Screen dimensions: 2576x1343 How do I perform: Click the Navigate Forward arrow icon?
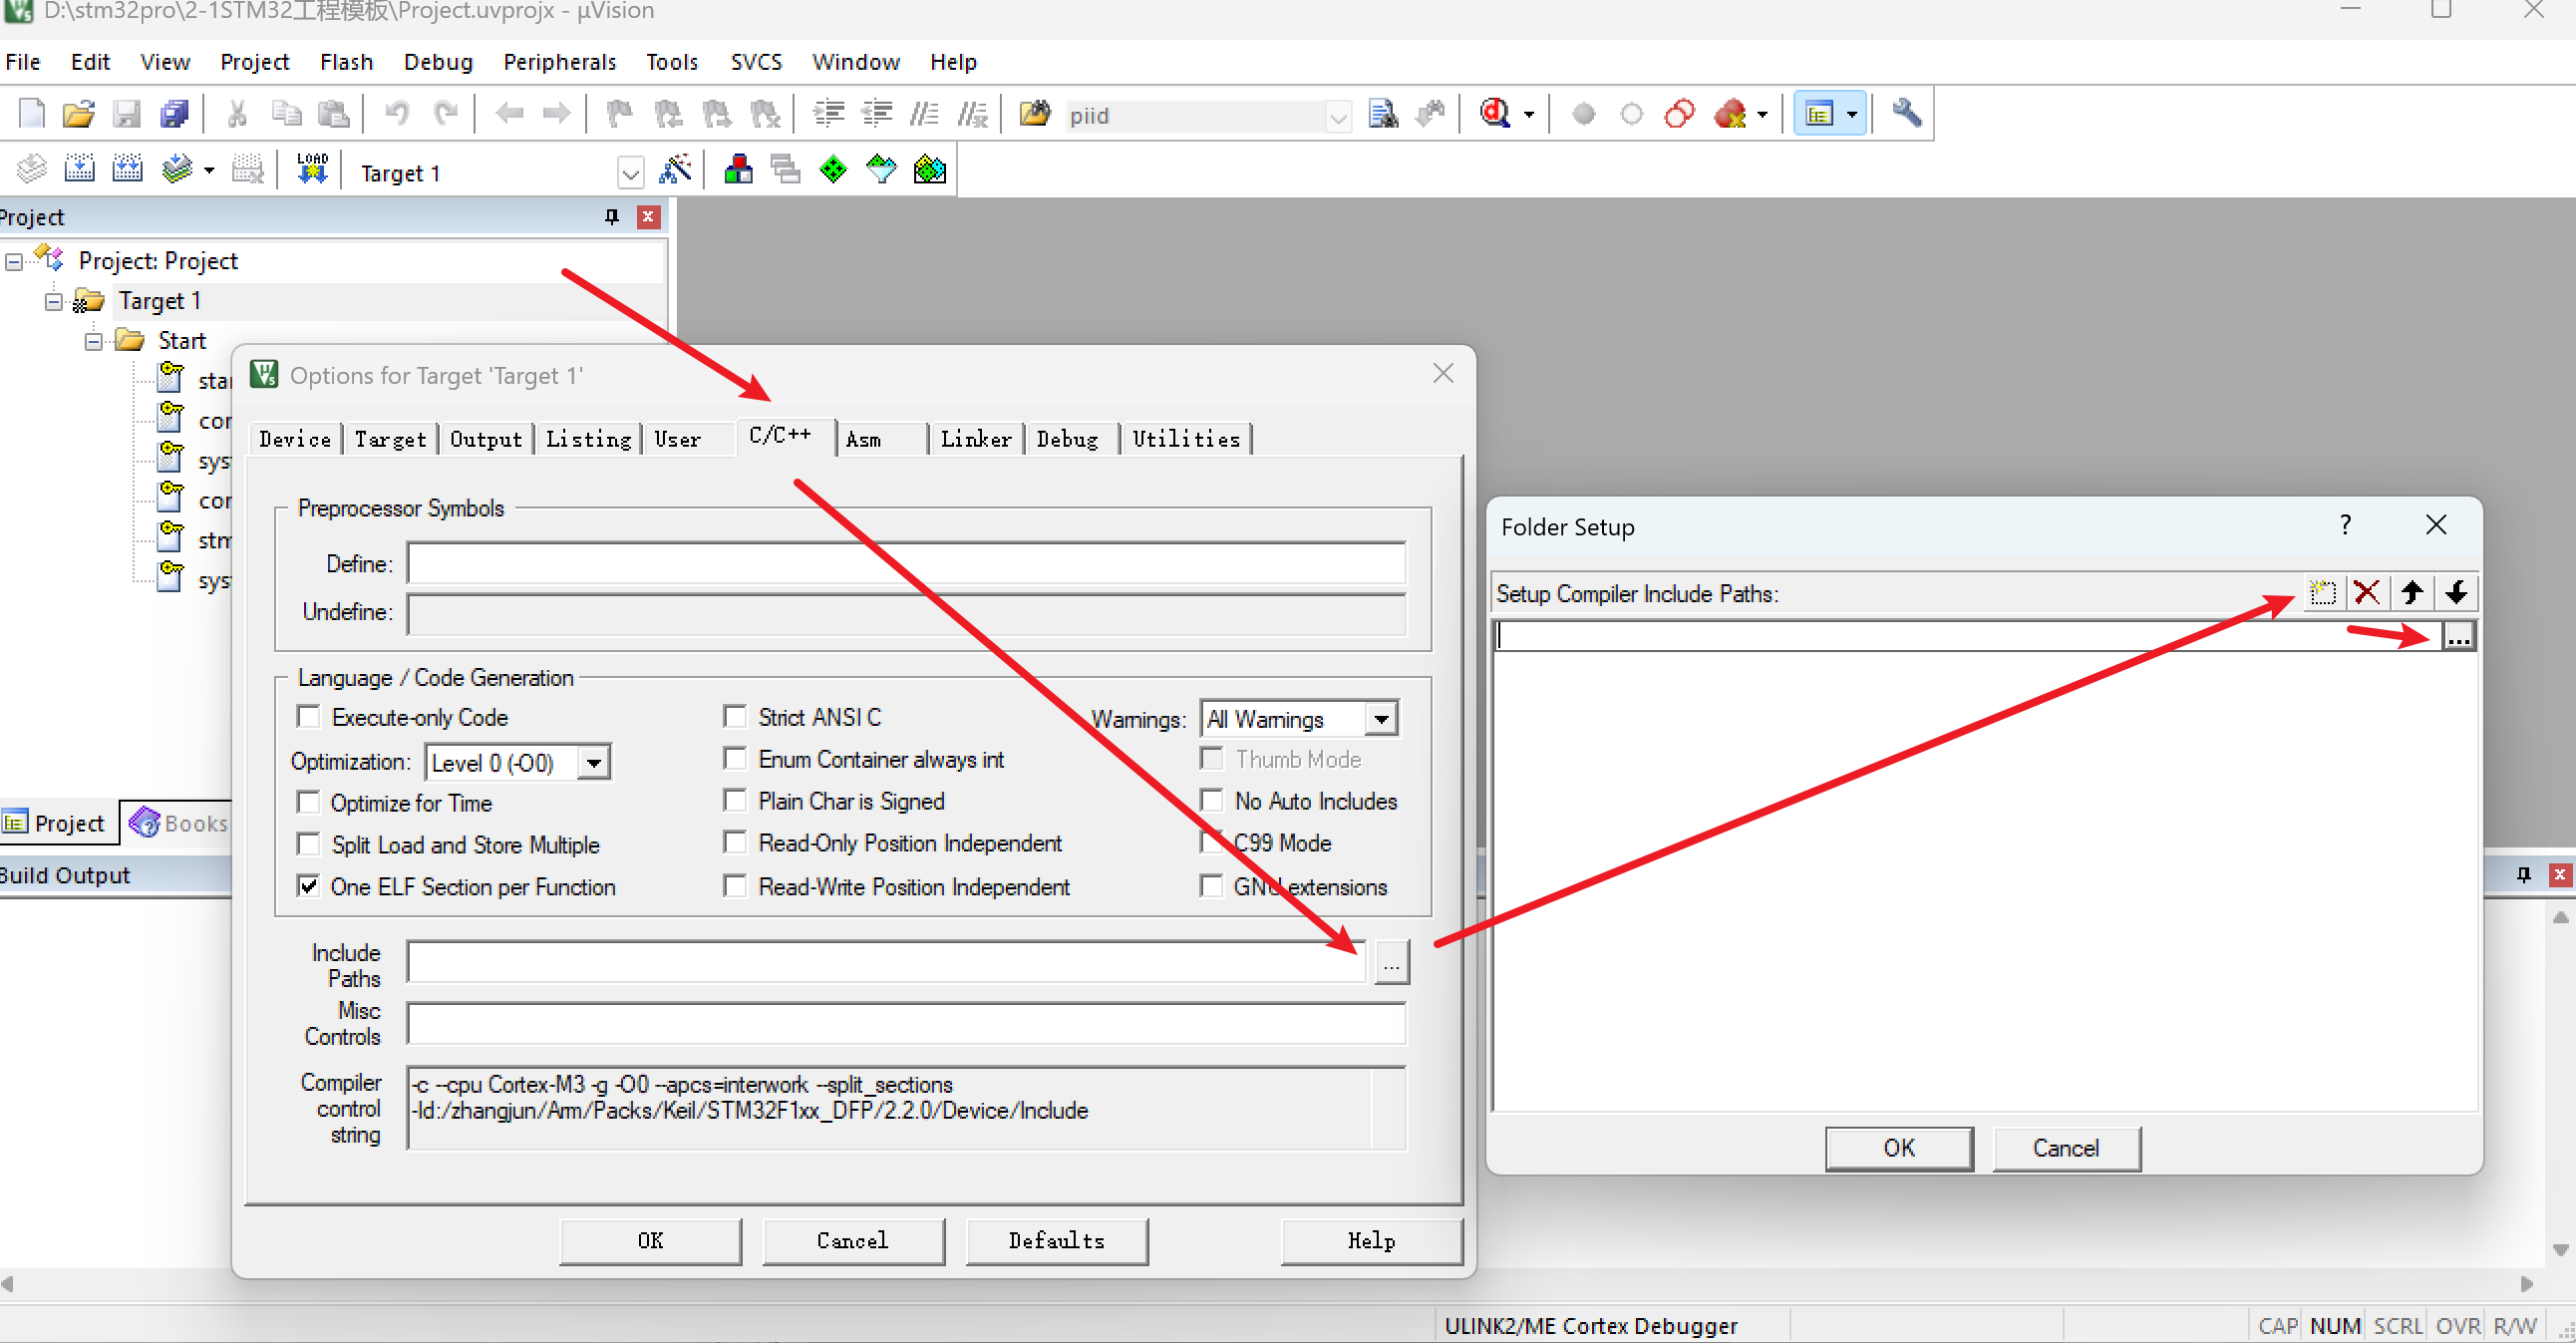pyautogui.click(x=556, y=114)
